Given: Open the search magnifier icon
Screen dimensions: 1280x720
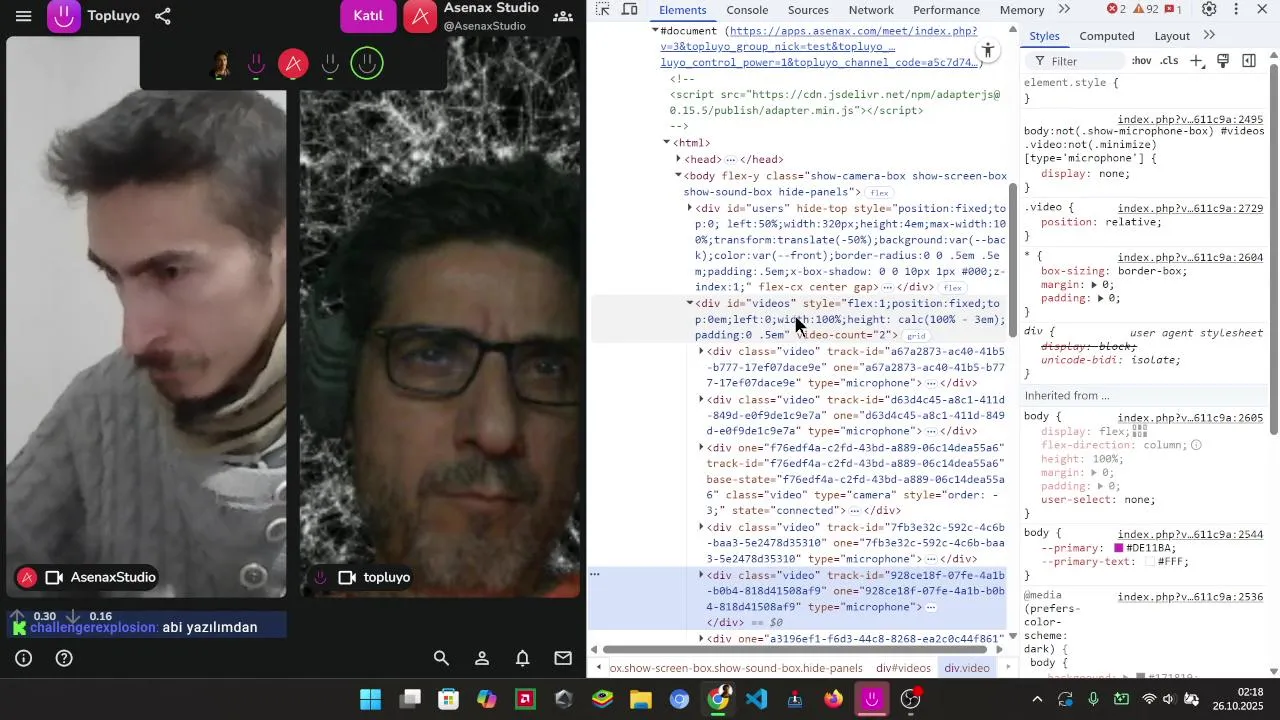Looking at the screenshot, I should point(441,658).
